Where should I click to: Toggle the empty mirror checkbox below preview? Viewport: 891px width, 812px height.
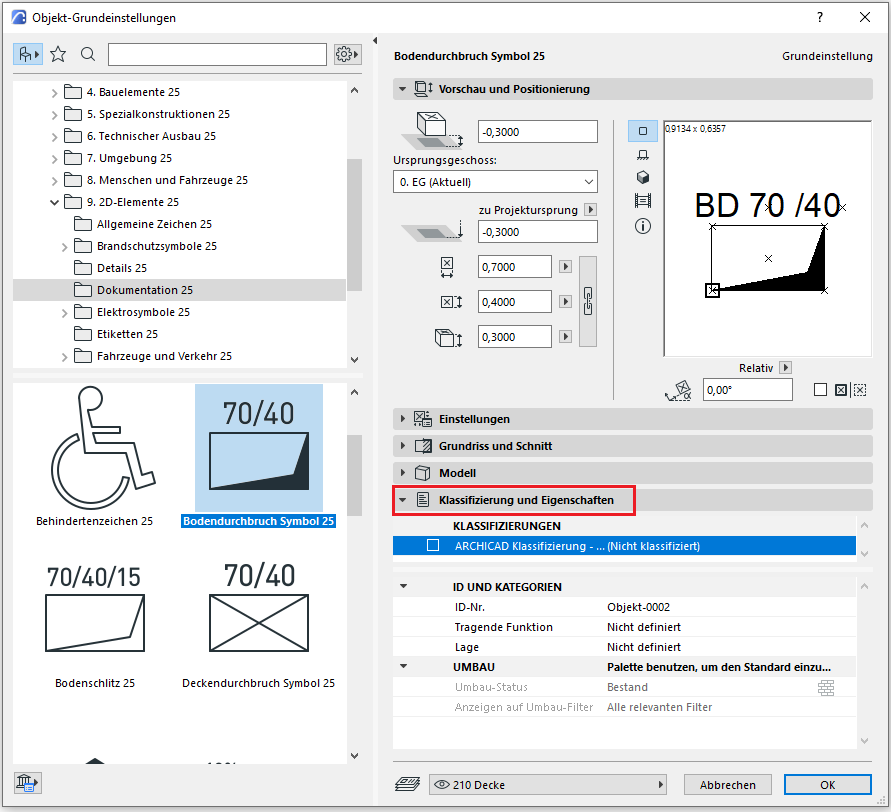(820, 390)
